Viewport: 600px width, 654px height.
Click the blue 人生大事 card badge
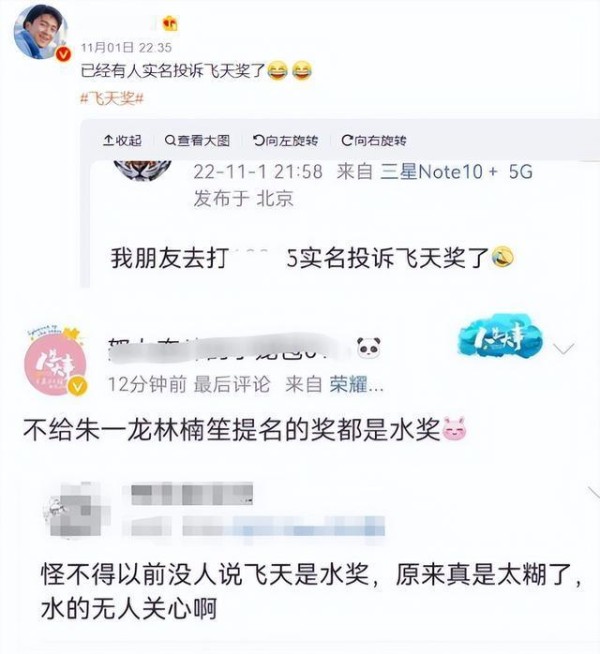(500, 336)
